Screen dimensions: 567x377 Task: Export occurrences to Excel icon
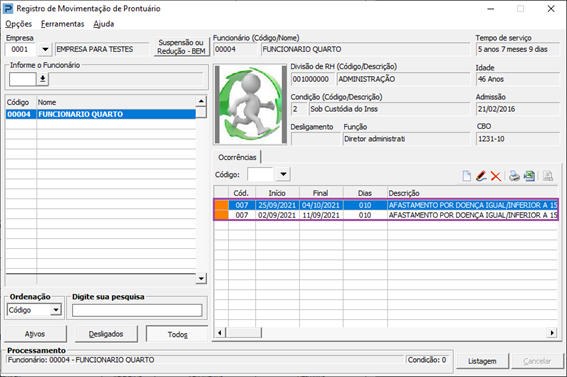tap(530, 176)
